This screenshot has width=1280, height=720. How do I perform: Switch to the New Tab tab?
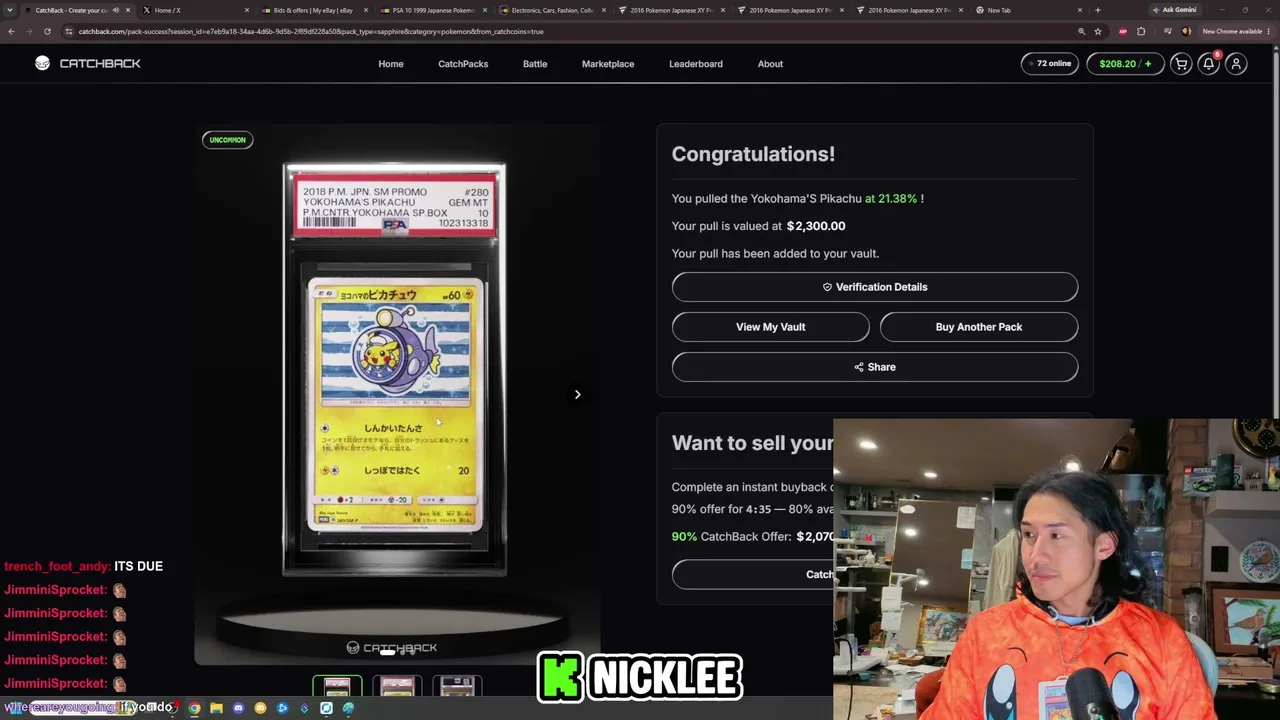(x=1027, y=10)
